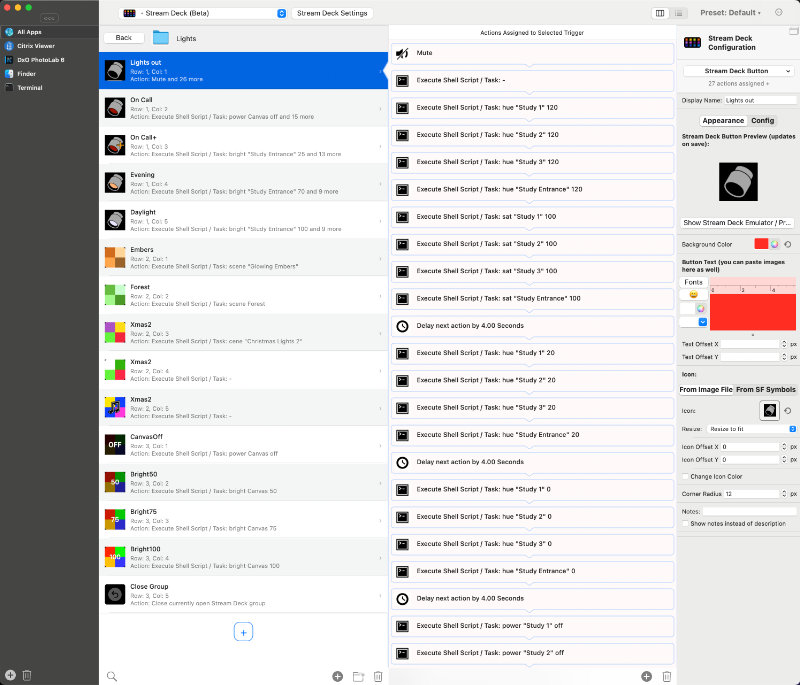
Task: Enable the Change Icon Color checkbox
Action: pyautogui.click(x=685, y=476)
